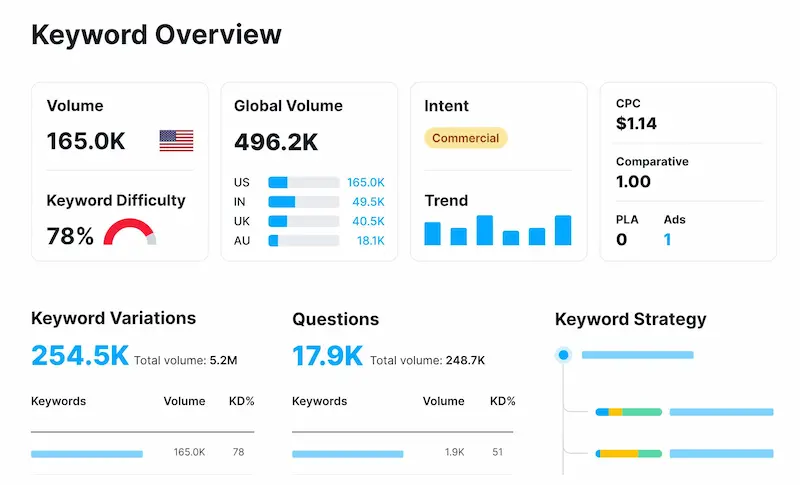Click the last Trend chart bar

[563, 230]
